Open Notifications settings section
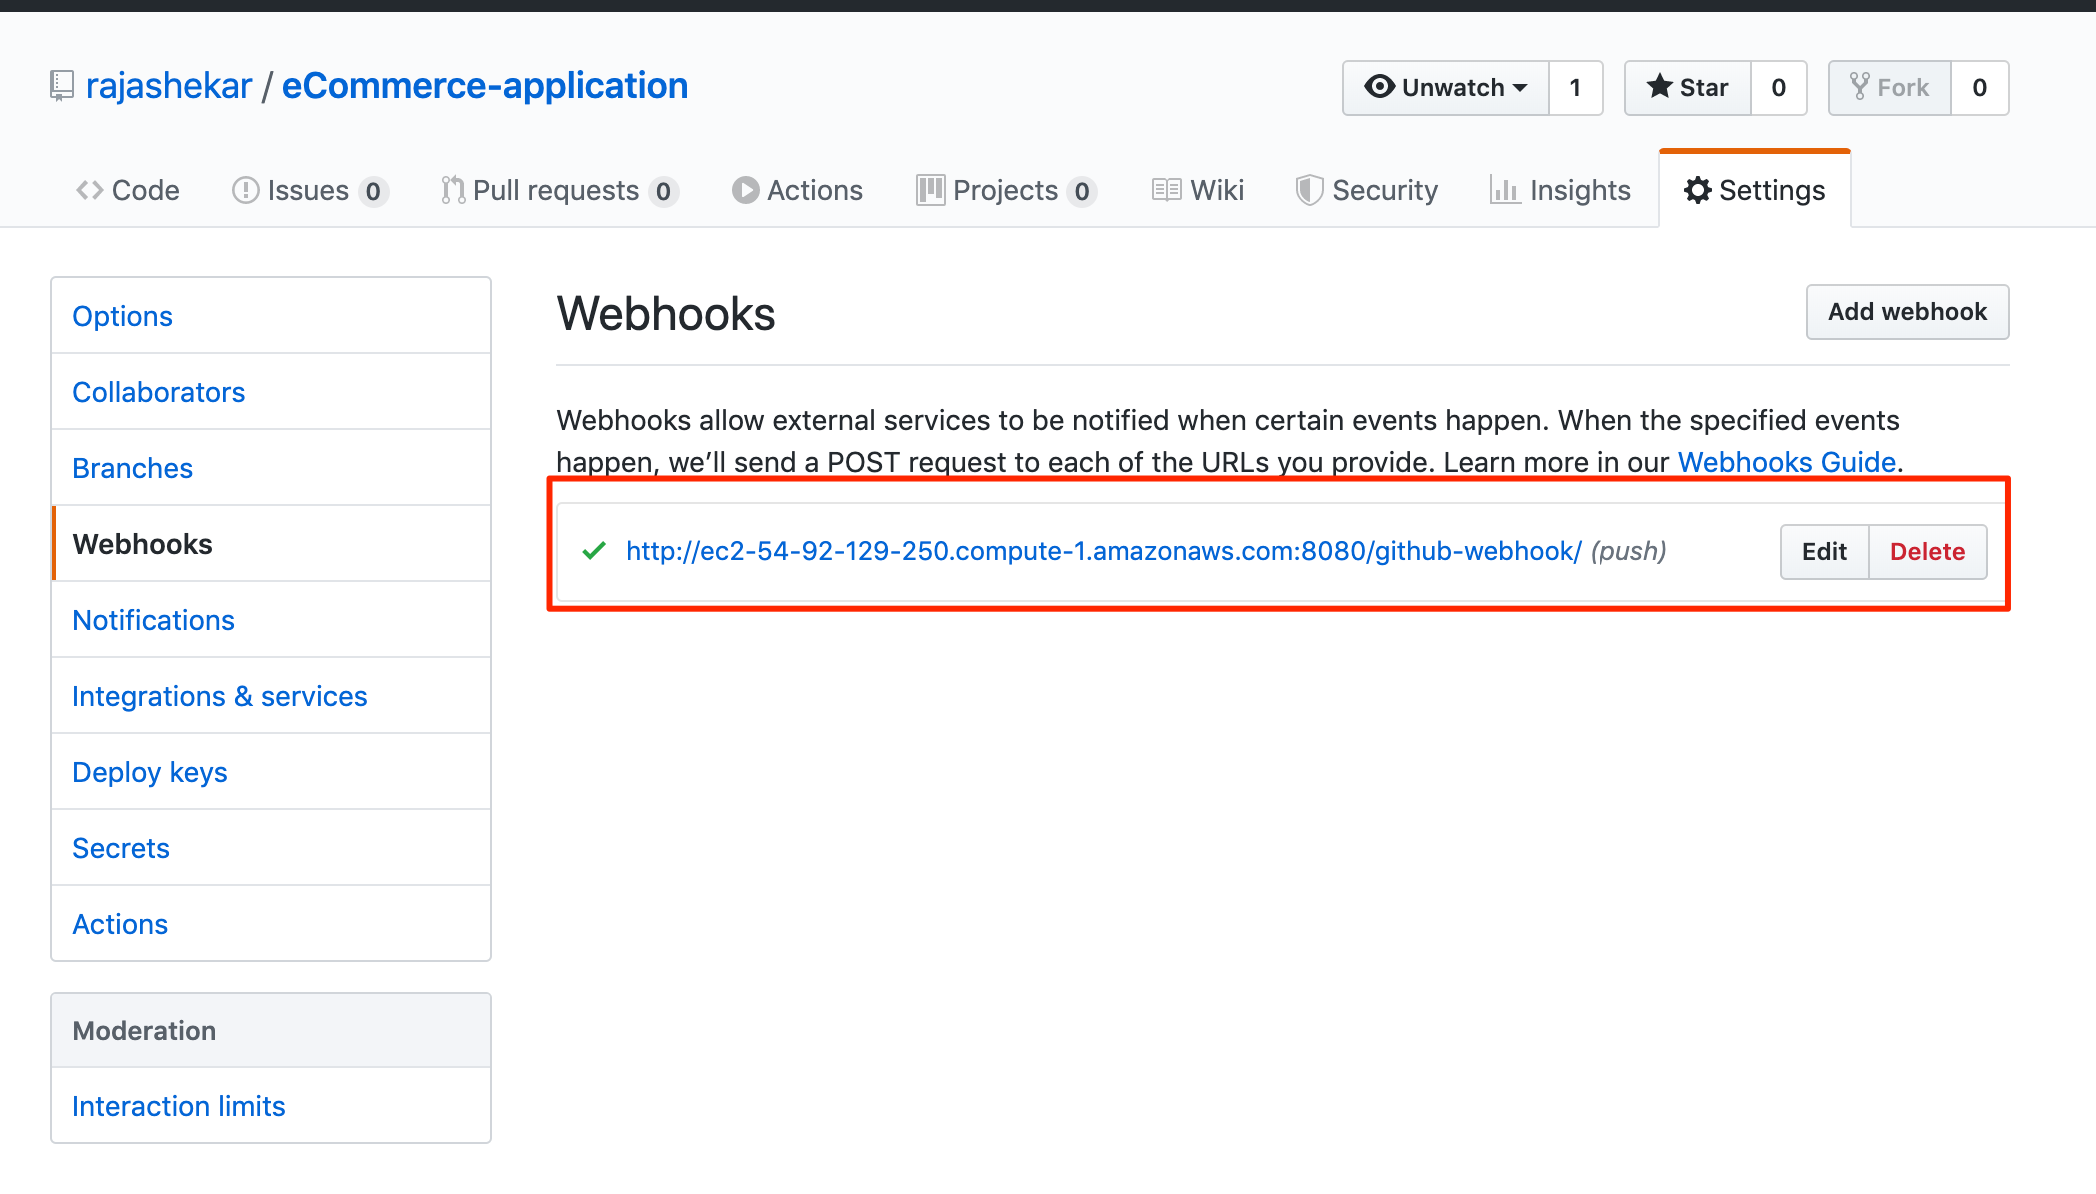The width and height of the screenshot is (2096, 1194). click(x=153, y=619)
